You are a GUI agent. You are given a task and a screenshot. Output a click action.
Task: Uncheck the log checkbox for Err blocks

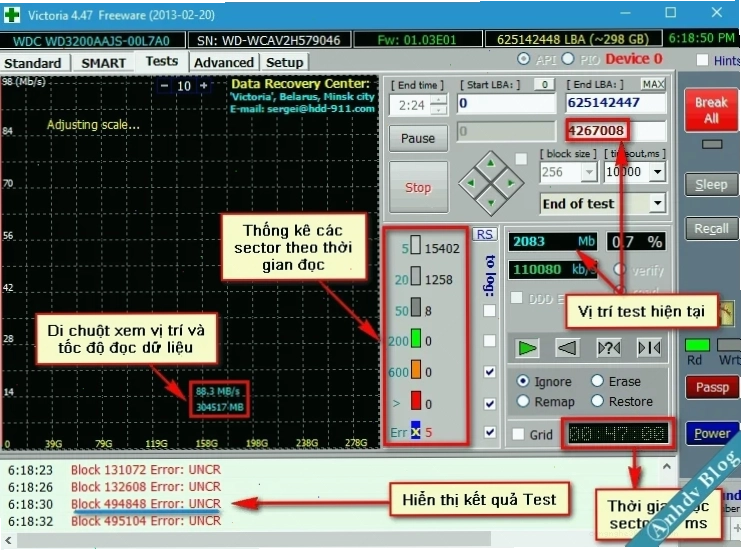click(490, 432)
